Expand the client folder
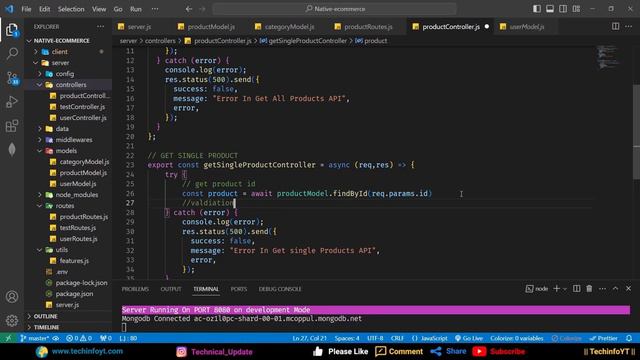The image size is (640, 360). 36,52
